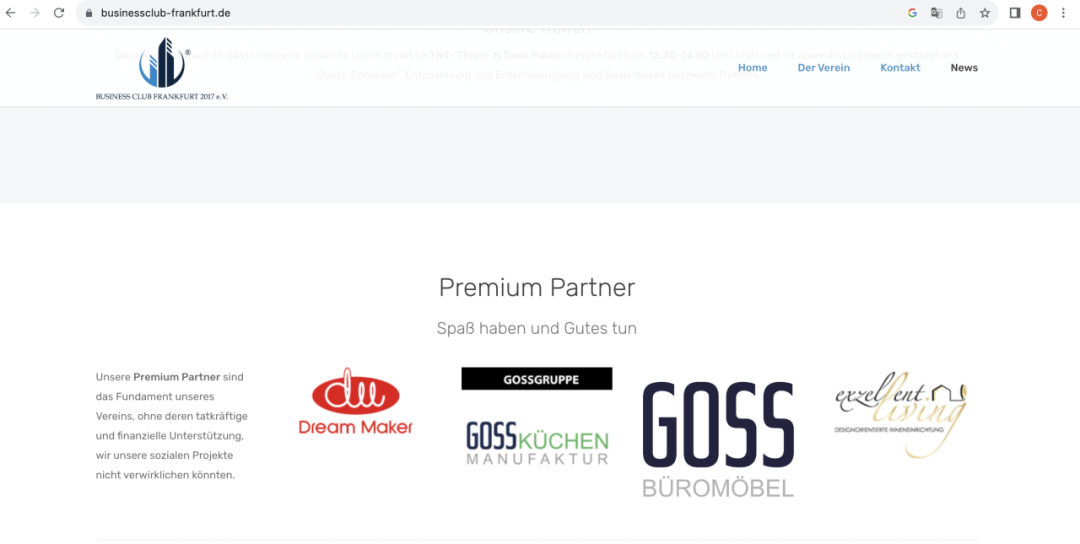
Task: Bookmark this page with star icon
Action: pyautogui.click(x=985, y=12)
